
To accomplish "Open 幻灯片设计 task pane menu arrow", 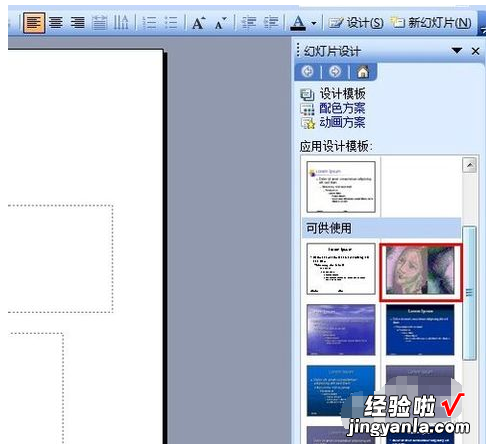I will coord(457,51).
